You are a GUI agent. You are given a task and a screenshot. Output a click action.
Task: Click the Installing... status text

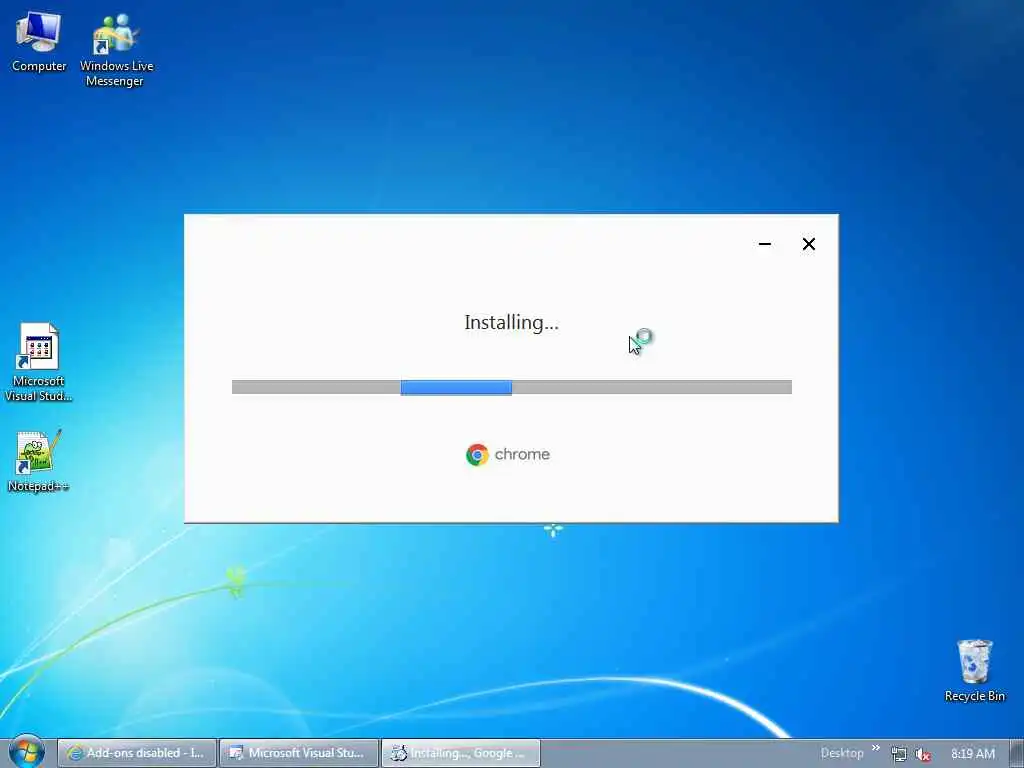pos(511,323)
